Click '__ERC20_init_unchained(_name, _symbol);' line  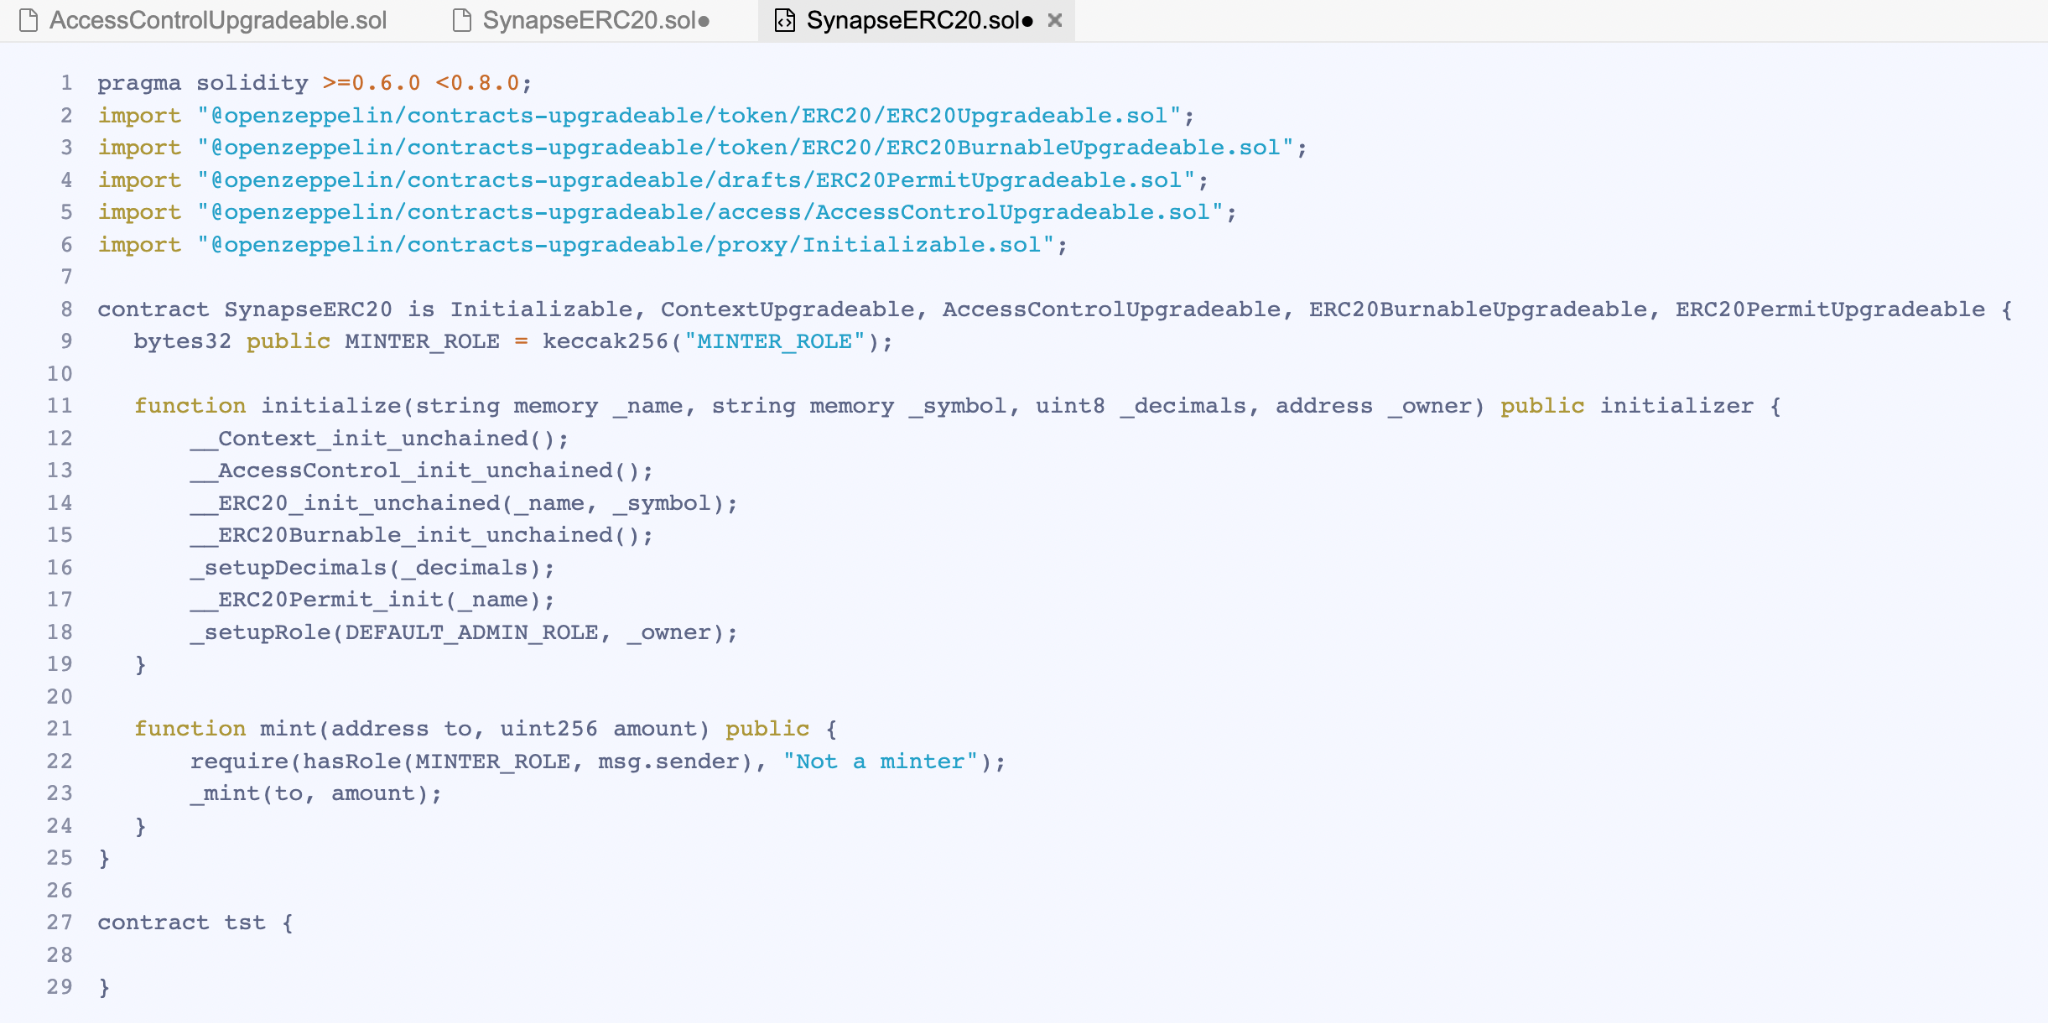[464, 503]
